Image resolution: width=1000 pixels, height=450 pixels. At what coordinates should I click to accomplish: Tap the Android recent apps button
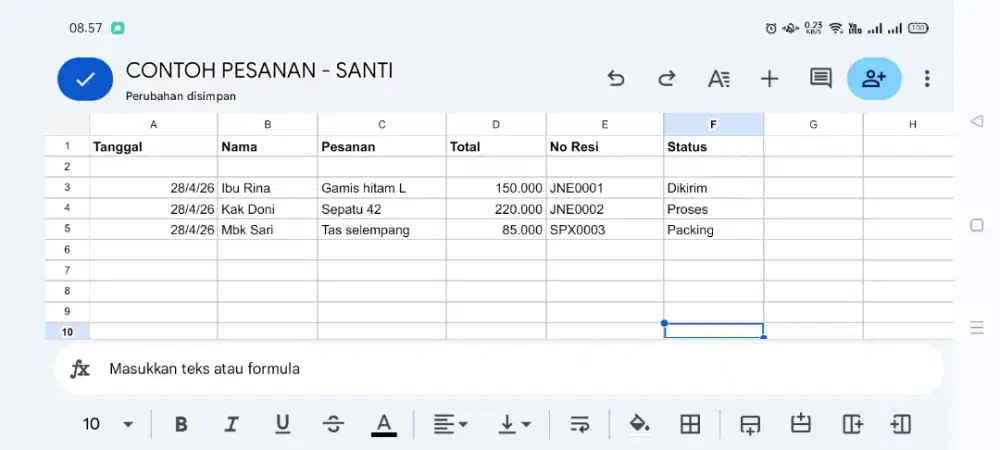coord(976,328)
